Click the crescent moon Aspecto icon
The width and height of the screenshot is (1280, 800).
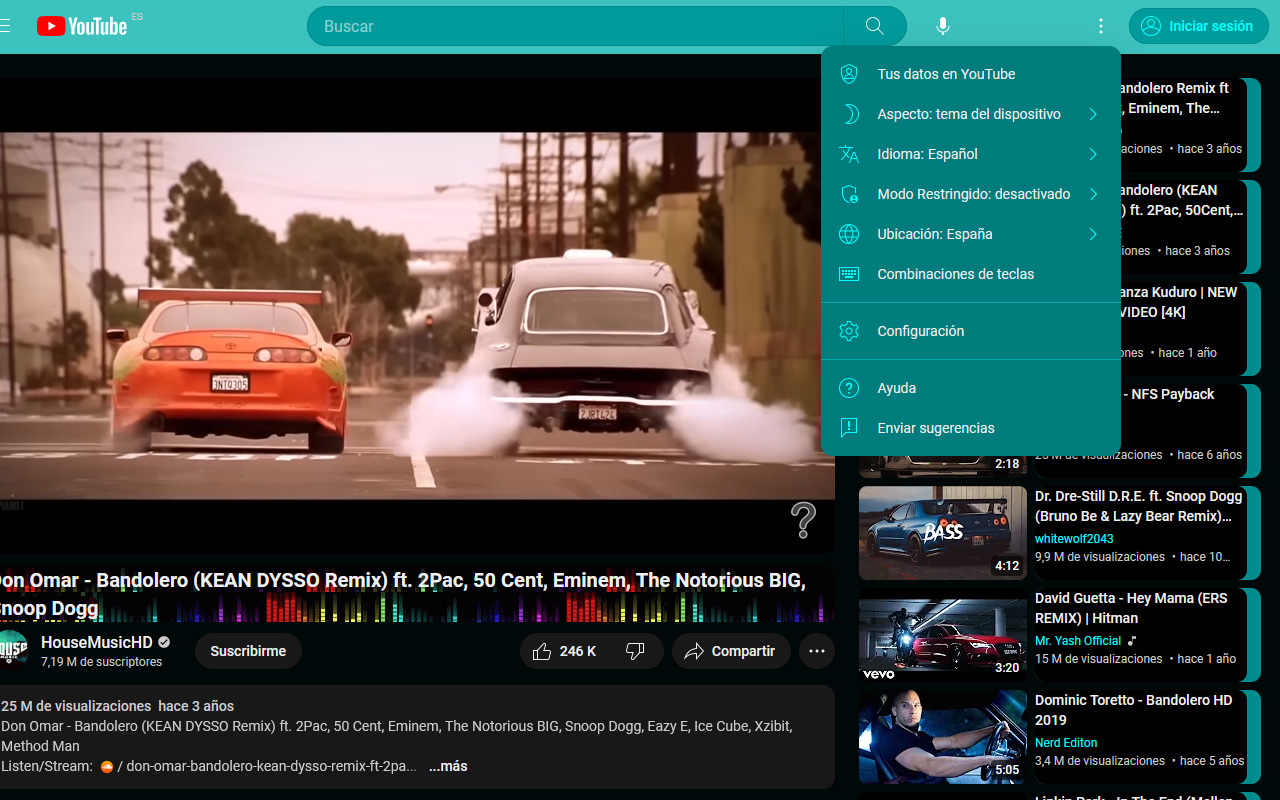849,114
